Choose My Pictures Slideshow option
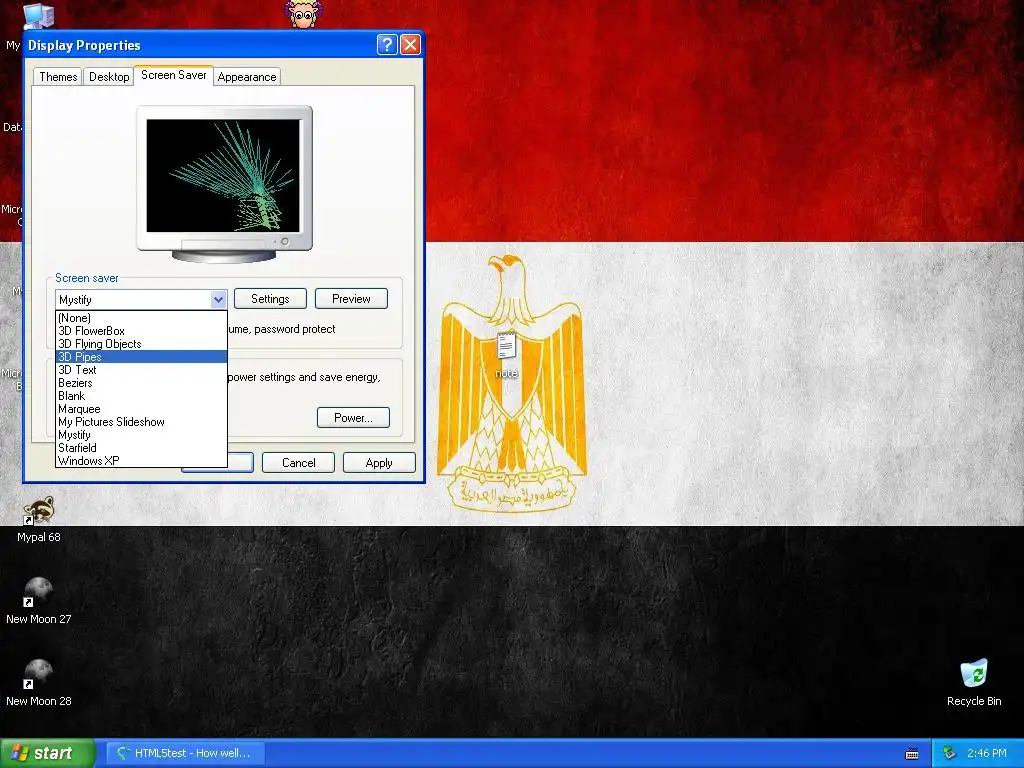 [x=141, y=422]
